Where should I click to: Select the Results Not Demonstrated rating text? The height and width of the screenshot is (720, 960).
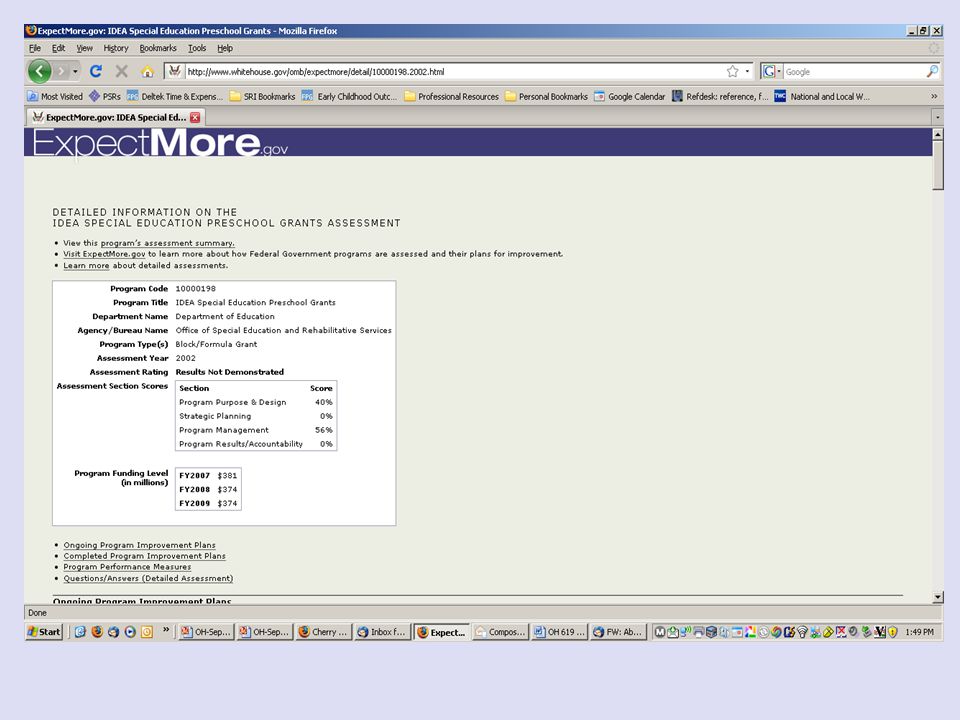(230, 372)
